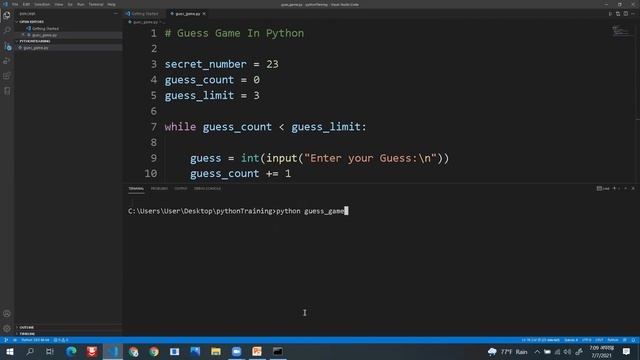Click the terminal command line input
640x360 pixels.
[x=238, y=211]
